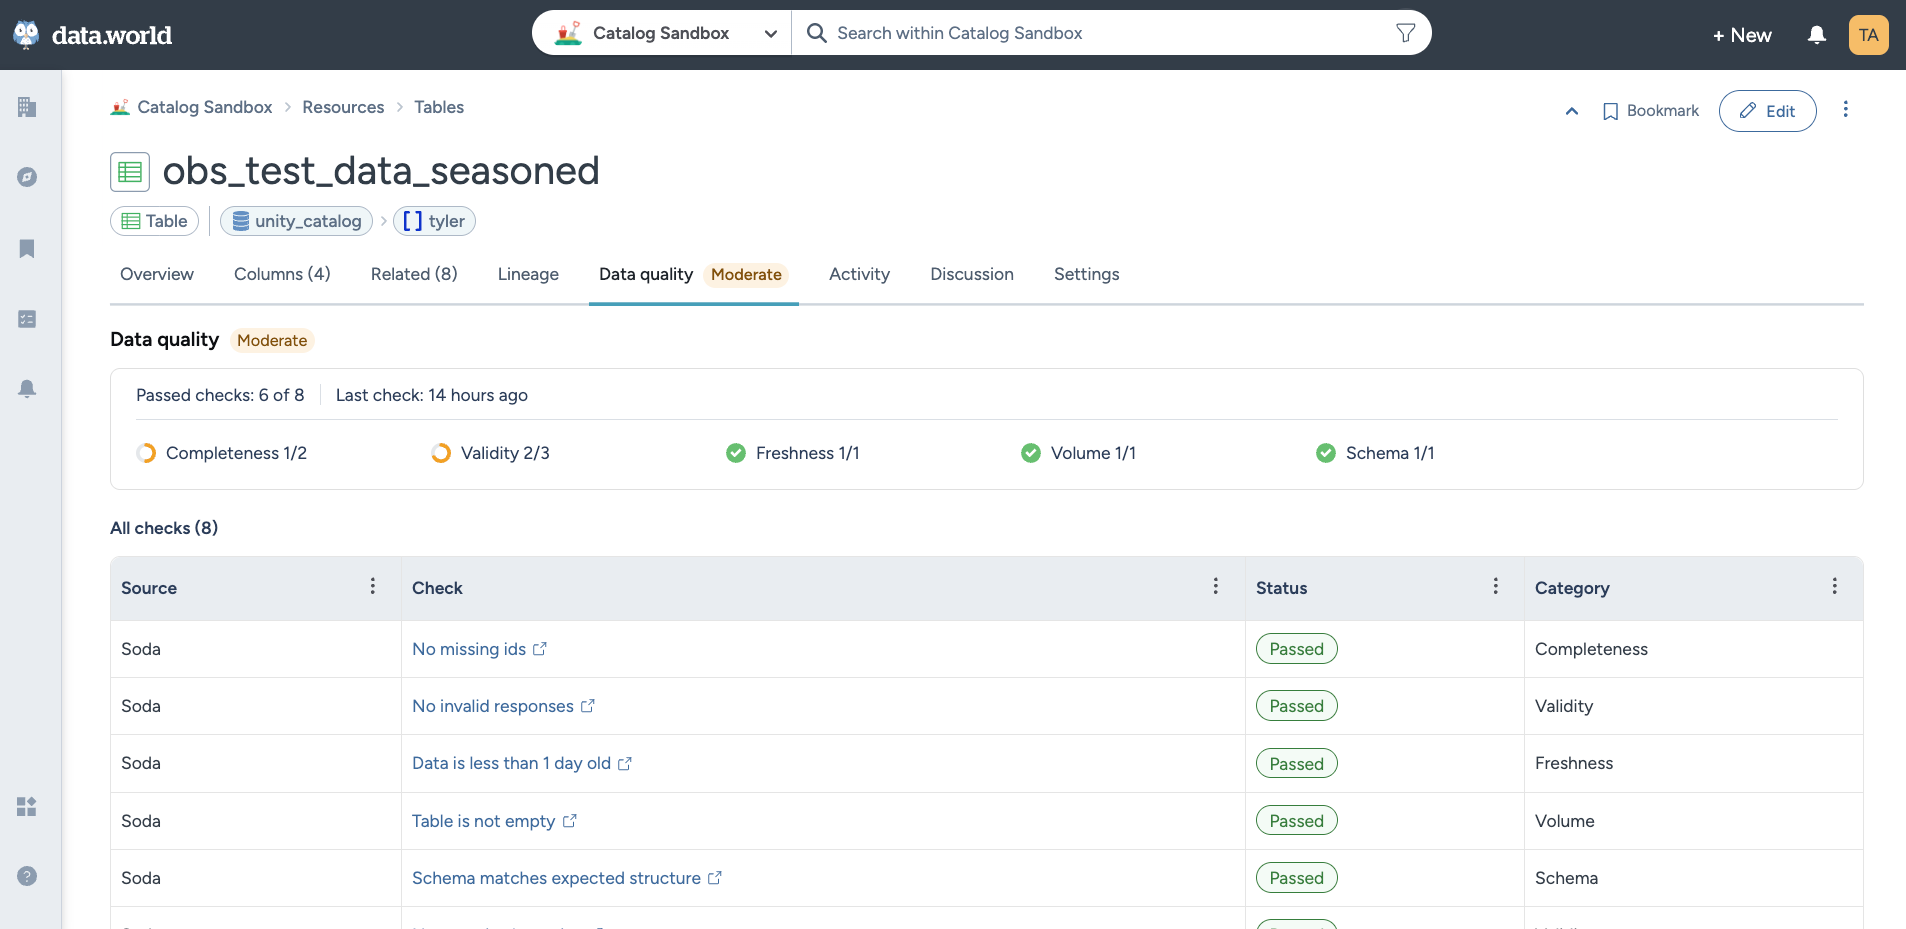Open the 'No missing ids' check link
The image size is (1906, 929).
(469, 649)
